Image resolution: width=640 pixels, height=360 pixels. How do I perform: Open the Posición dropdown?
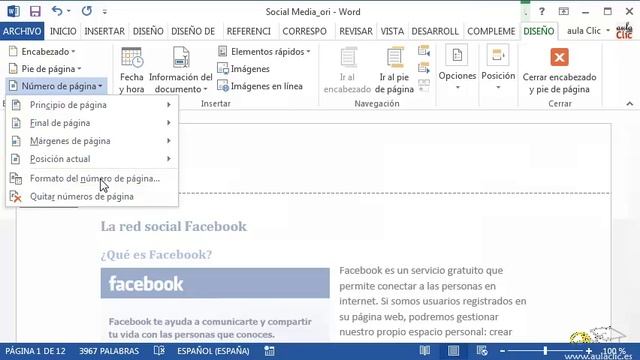[498, 68]
